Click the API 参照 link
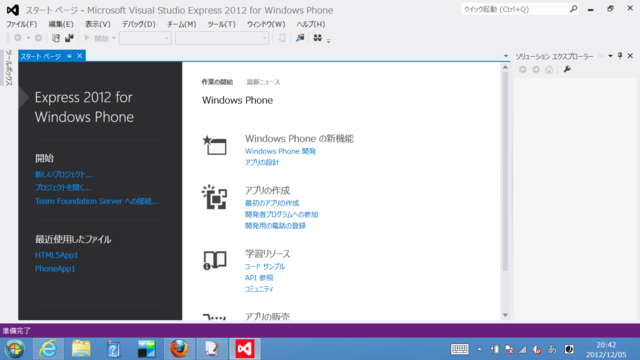This screenshot has width=640, height=360. coord(259,278)
